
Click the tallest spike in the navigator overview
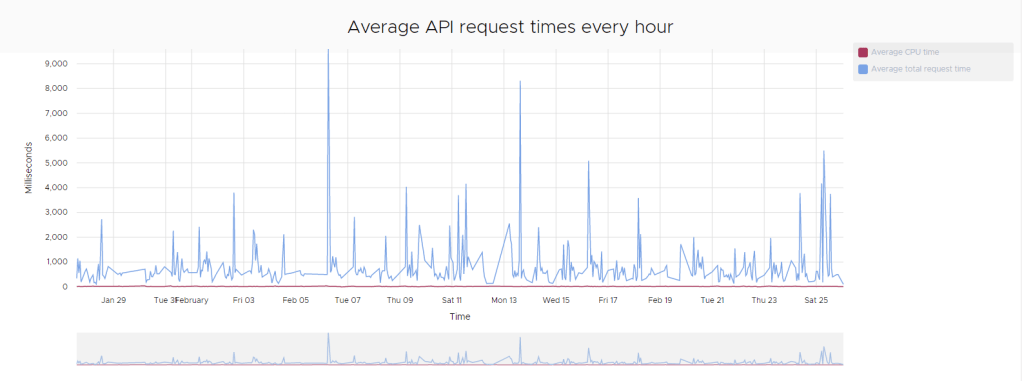tap(328, 335)
